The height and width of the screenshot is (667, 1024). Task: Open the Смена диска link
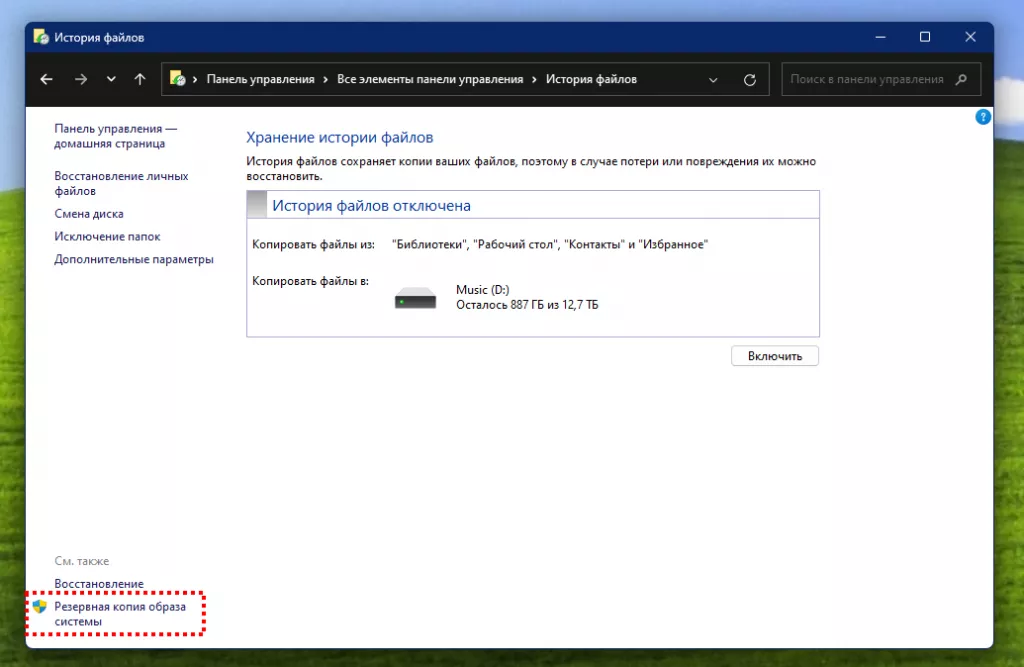click(x=89, y=214)
